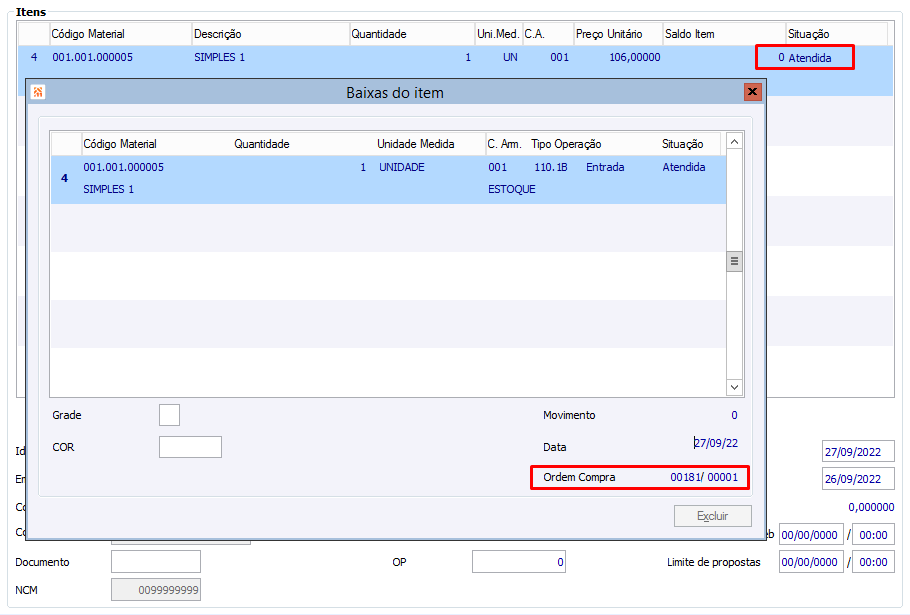Click the Limite de propostas time field

873,562
